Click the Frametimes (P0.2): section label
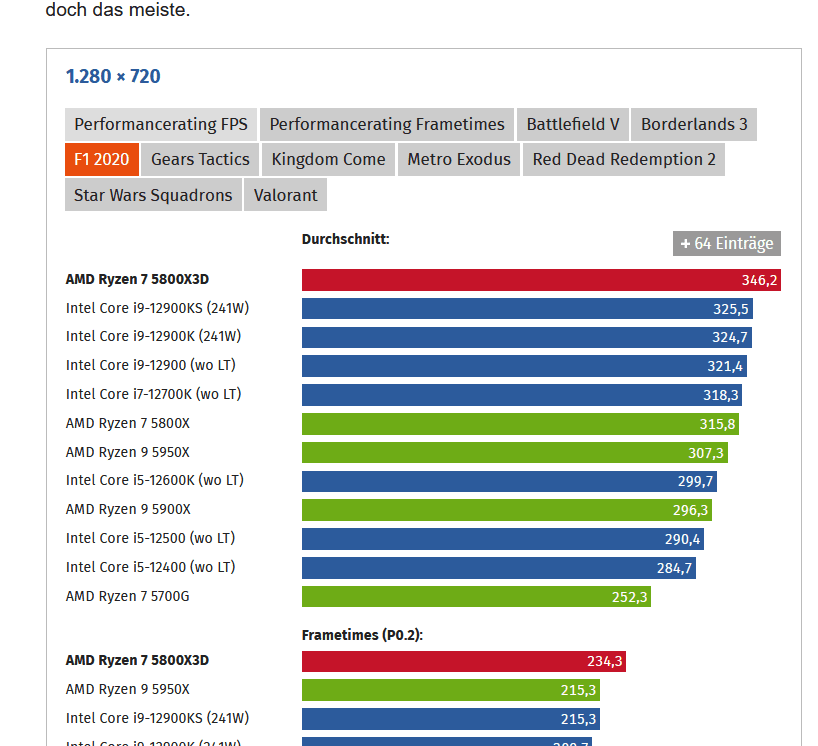Image resolution: width=818 pixels, height=746 pixels. tap(362, 635)
